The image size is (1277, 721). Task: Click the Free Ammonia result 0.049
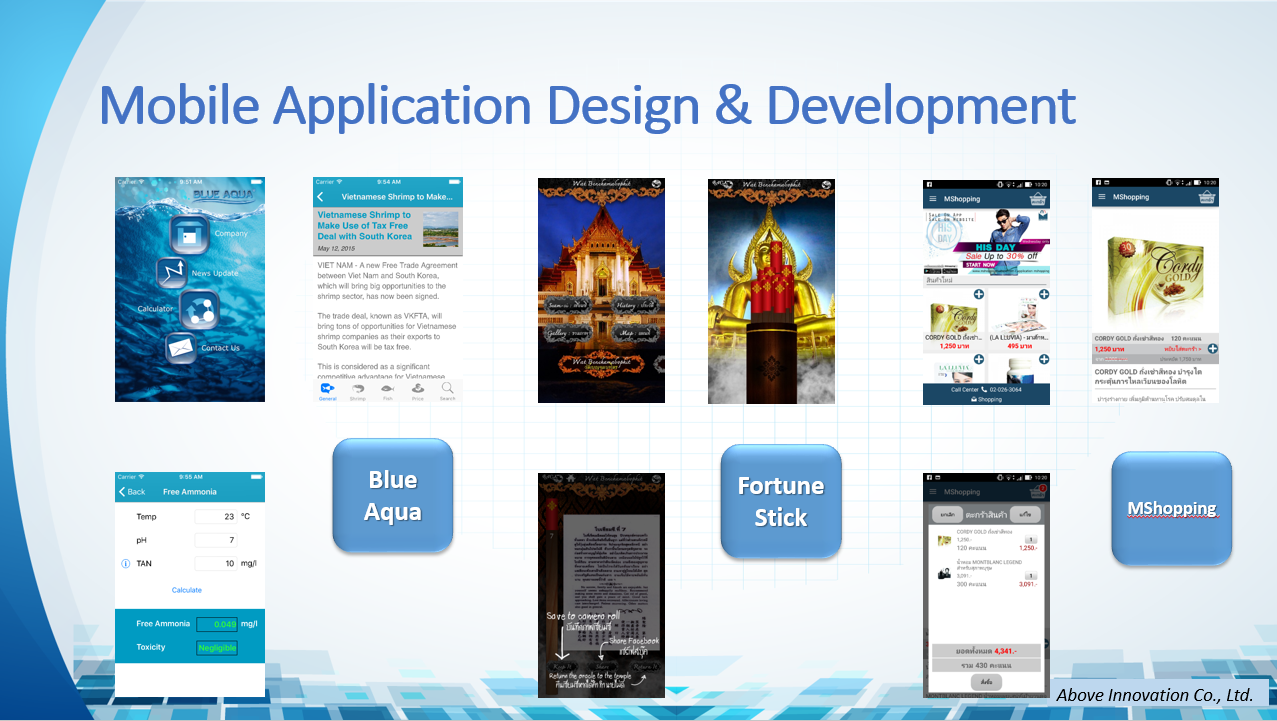[x=217, y=624]
